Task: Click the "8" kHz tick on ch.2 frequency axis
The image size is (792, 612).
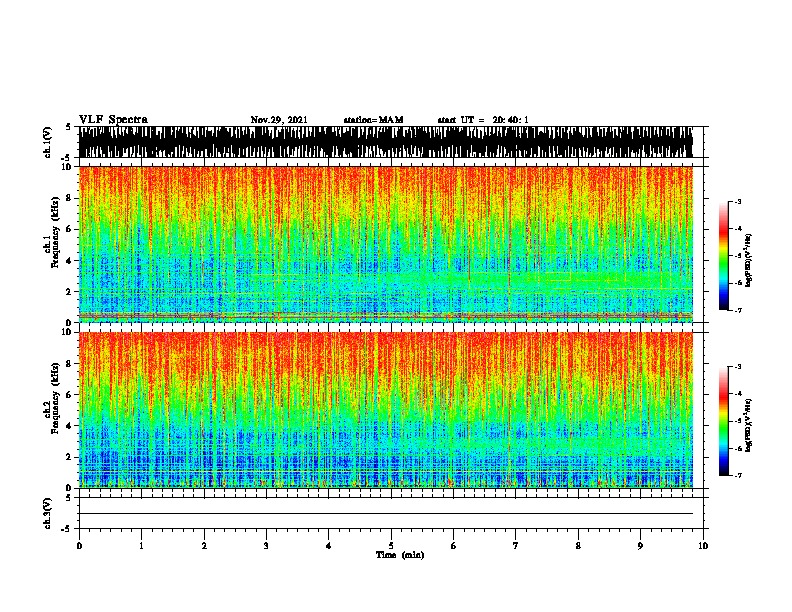Action: (70, 364)
